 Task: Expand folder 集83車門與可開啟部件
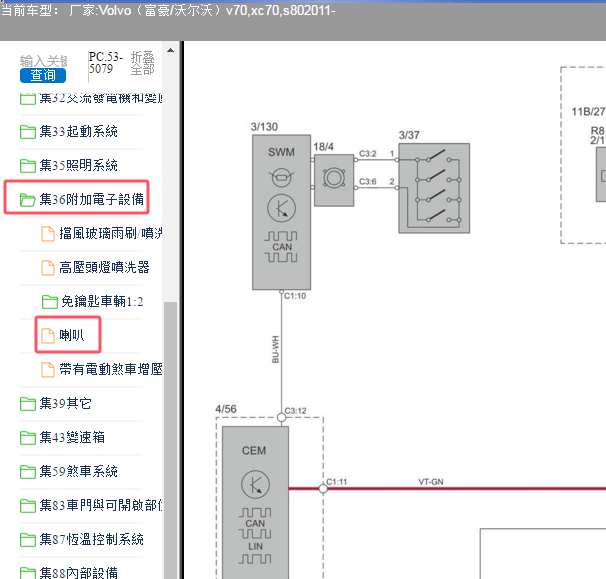[101, 505]
